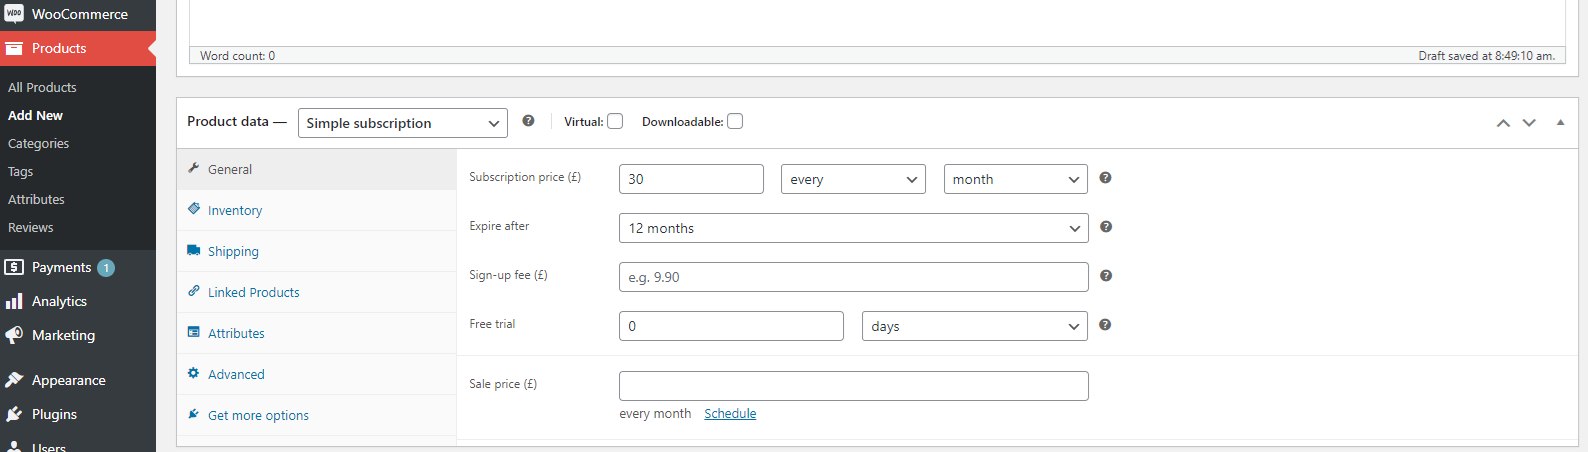Click into the Sign-up fee field
The image size is (1588, 452).
[853, 277]
